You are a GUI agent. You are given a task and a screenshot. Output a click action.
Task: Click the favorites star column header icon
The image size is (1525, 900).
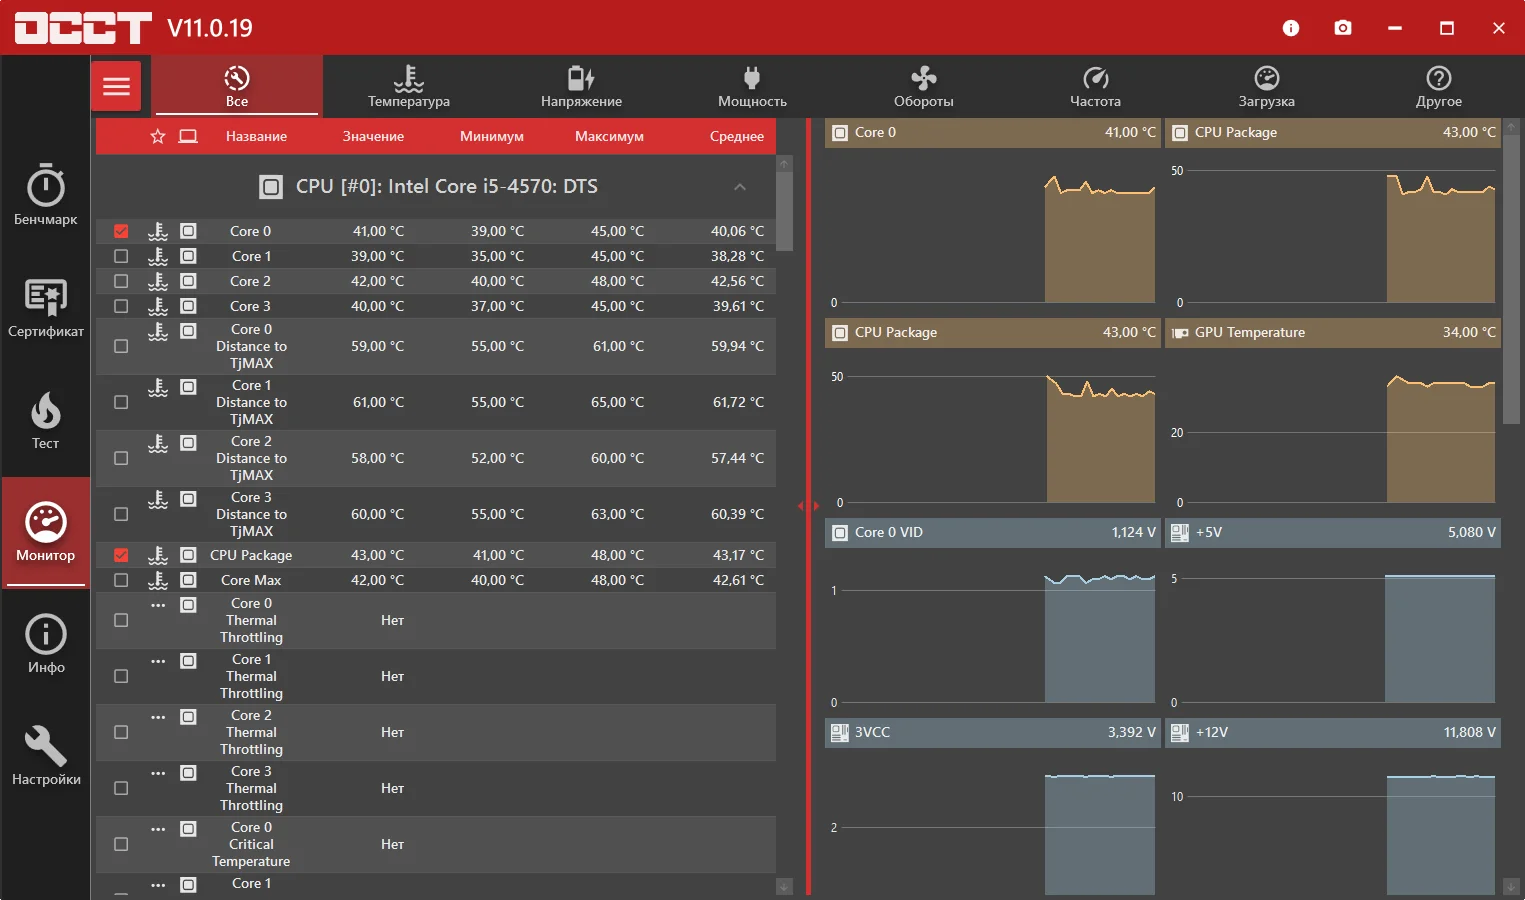click(158, 137)
